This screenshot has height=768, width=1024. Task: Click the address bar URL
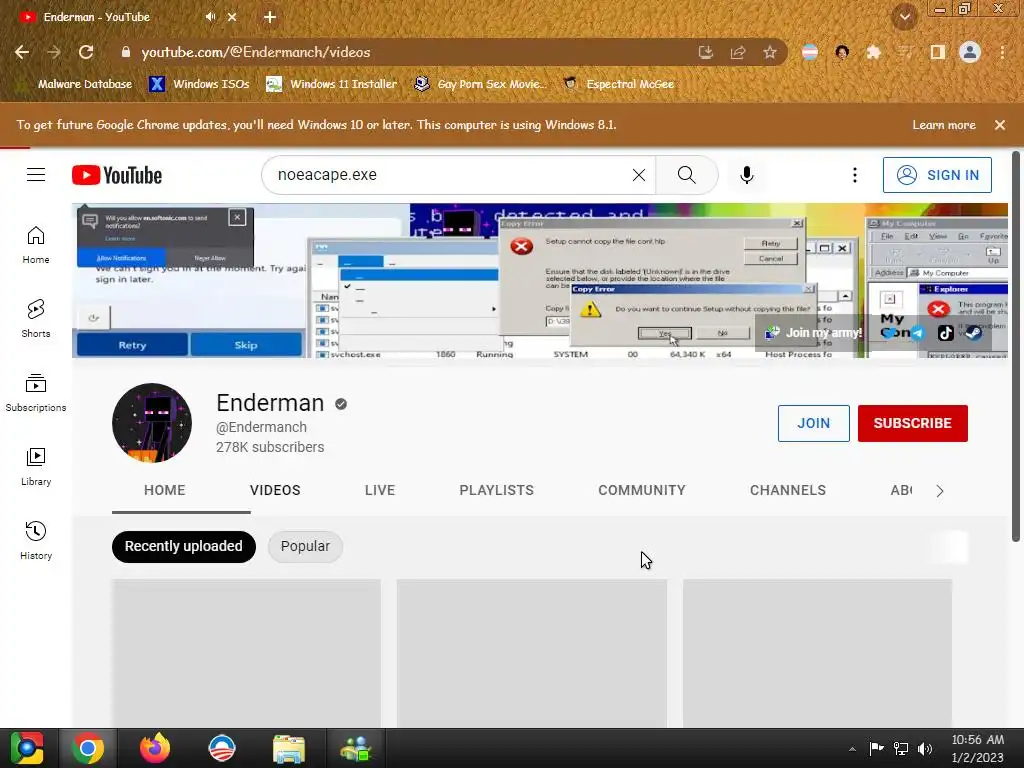(256, 52)
